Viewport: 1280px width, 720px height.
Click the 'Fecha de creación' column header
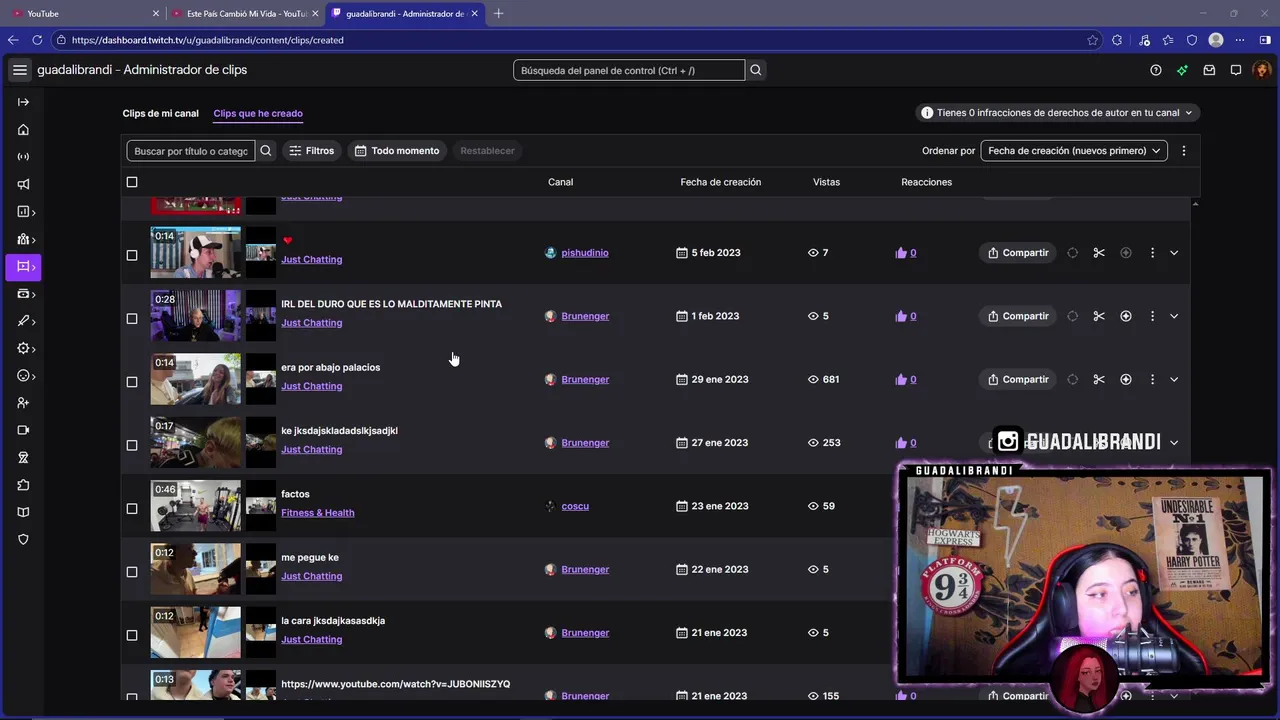(x=721, y=182)
